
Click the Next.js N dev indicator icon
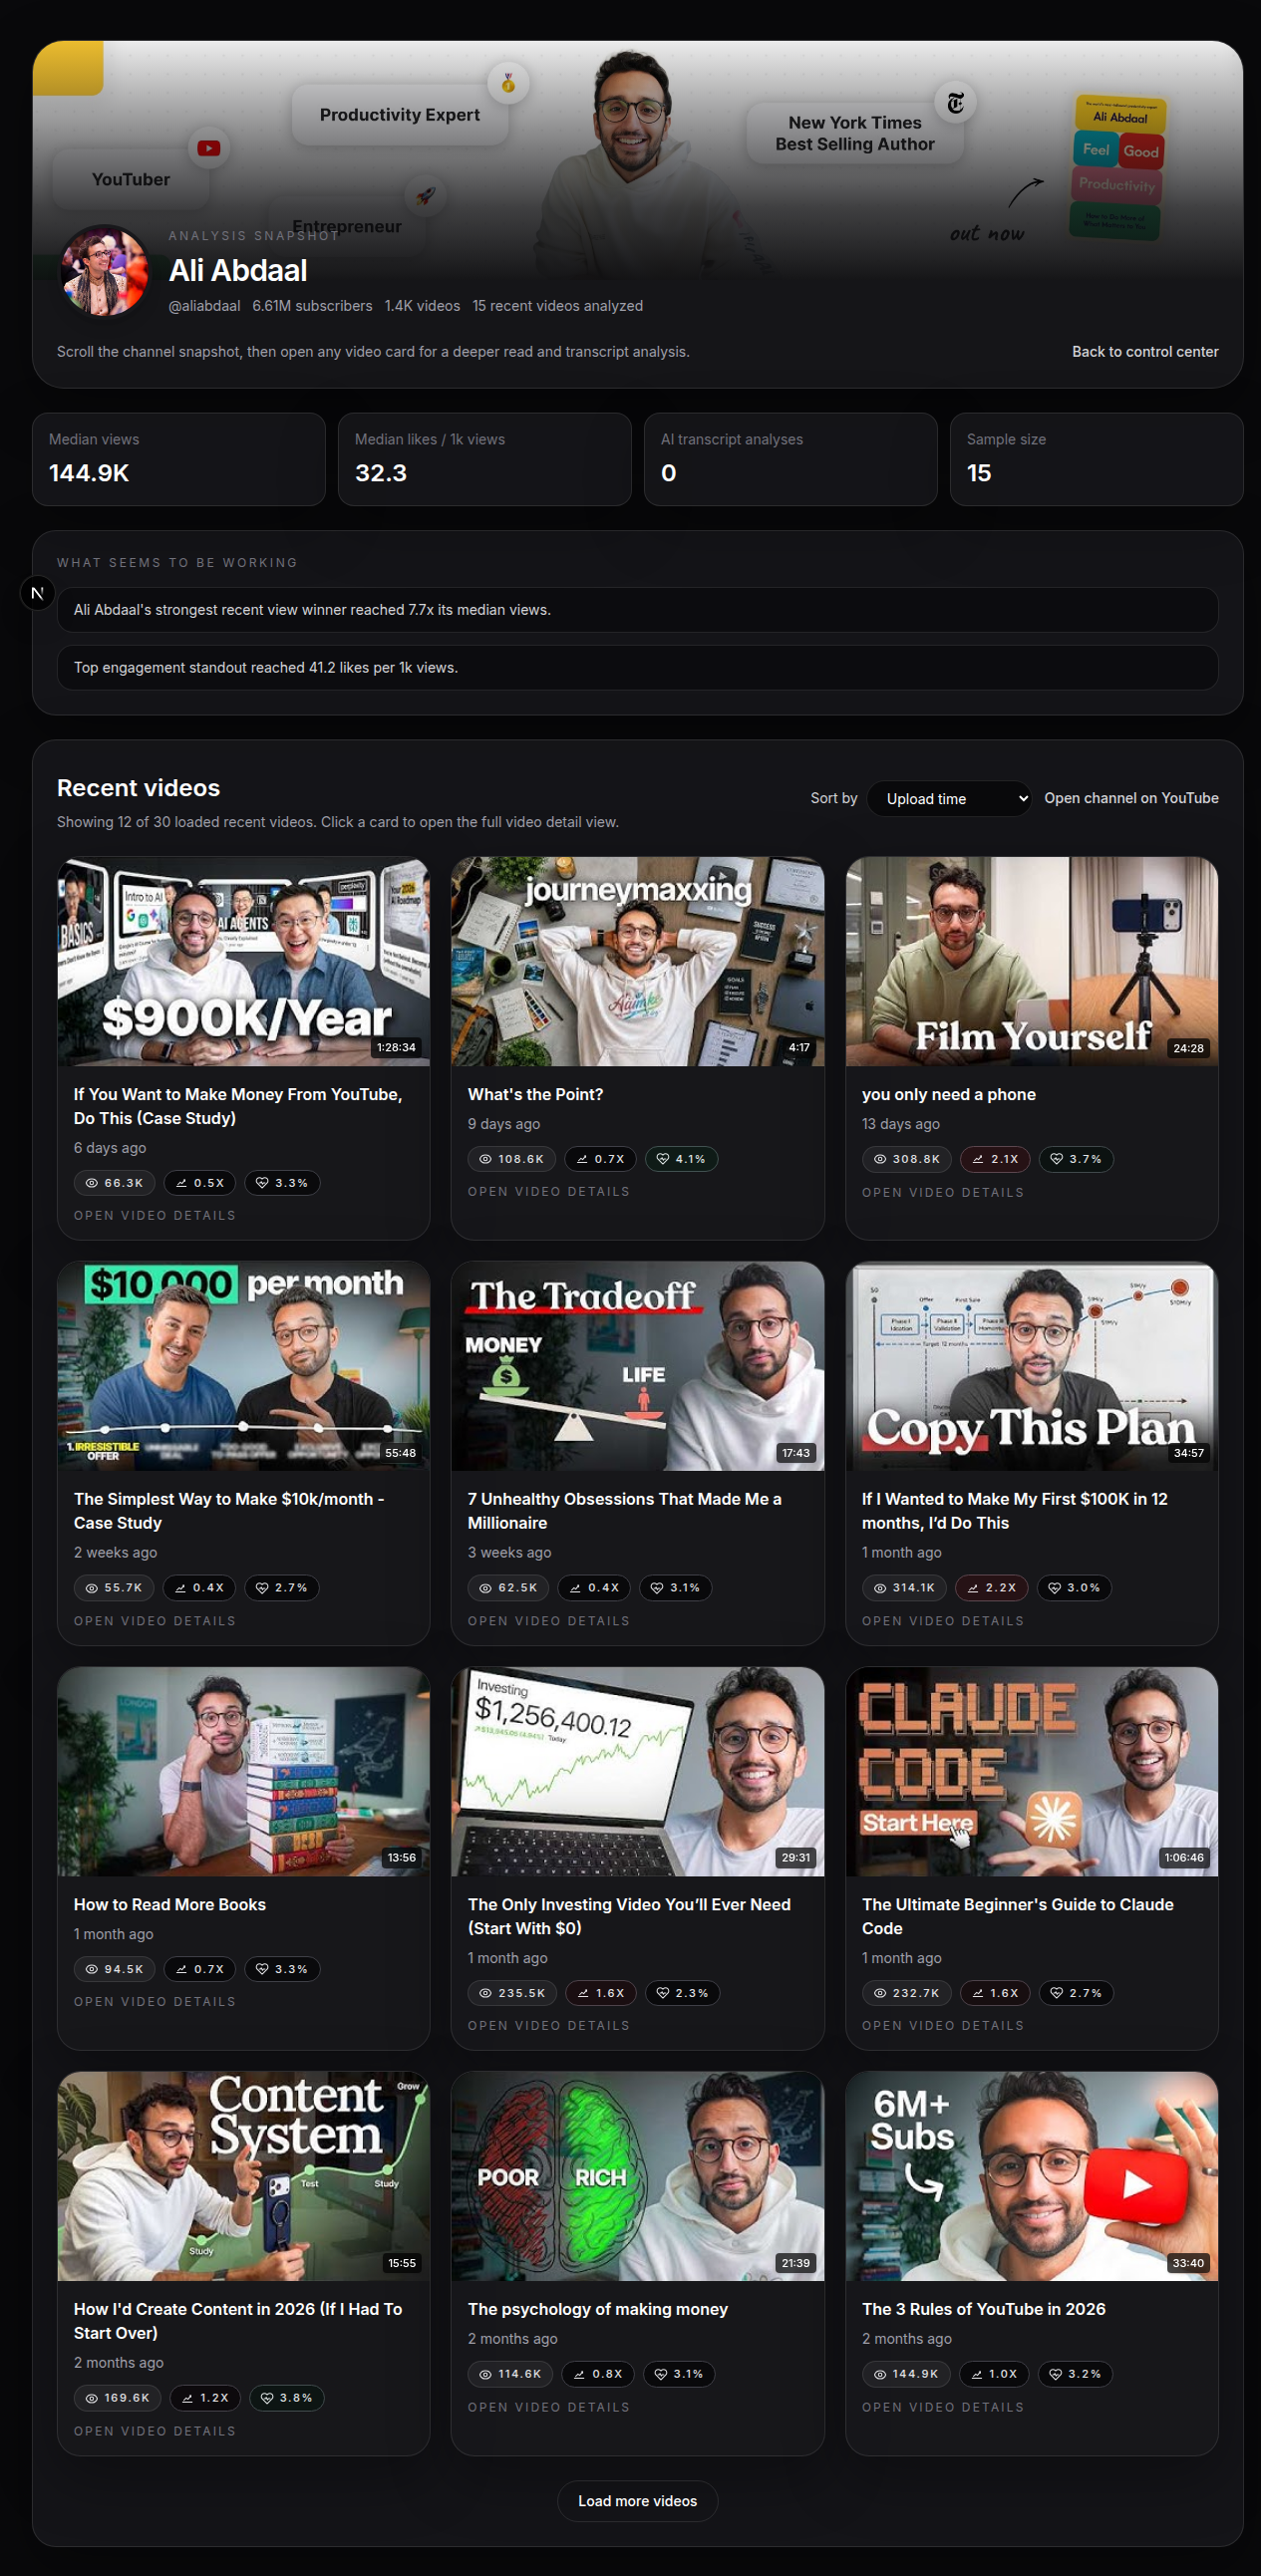(37, 593)
